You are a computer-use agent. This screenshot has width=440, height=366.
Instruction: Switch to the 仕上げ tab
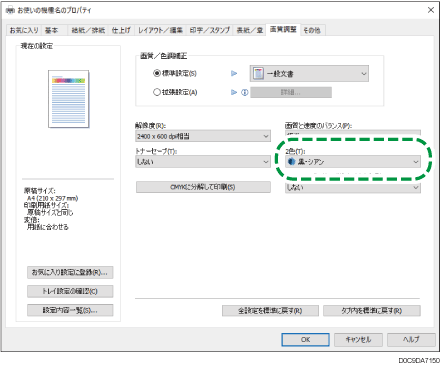(x=121, y=30)
